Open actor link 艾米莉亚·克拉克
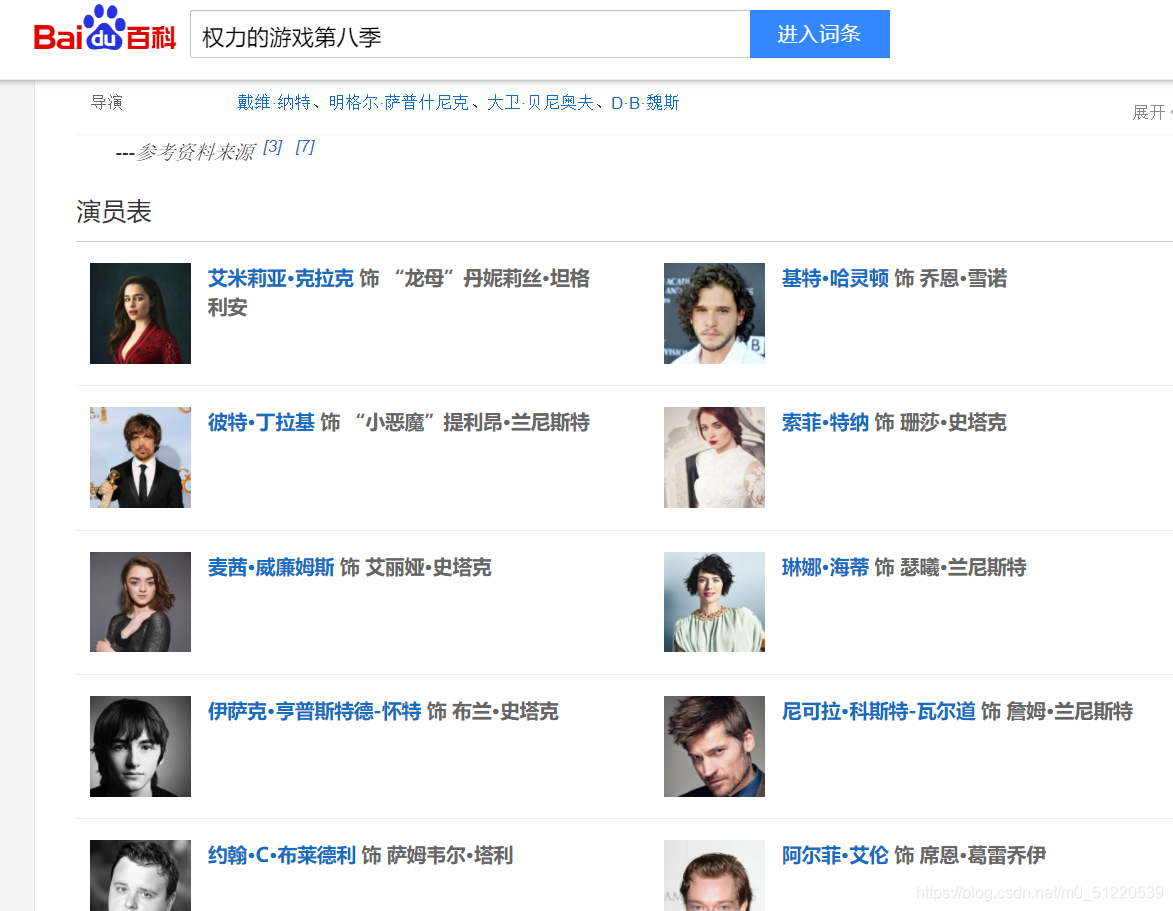1173x911 pixels. (281, 278)
